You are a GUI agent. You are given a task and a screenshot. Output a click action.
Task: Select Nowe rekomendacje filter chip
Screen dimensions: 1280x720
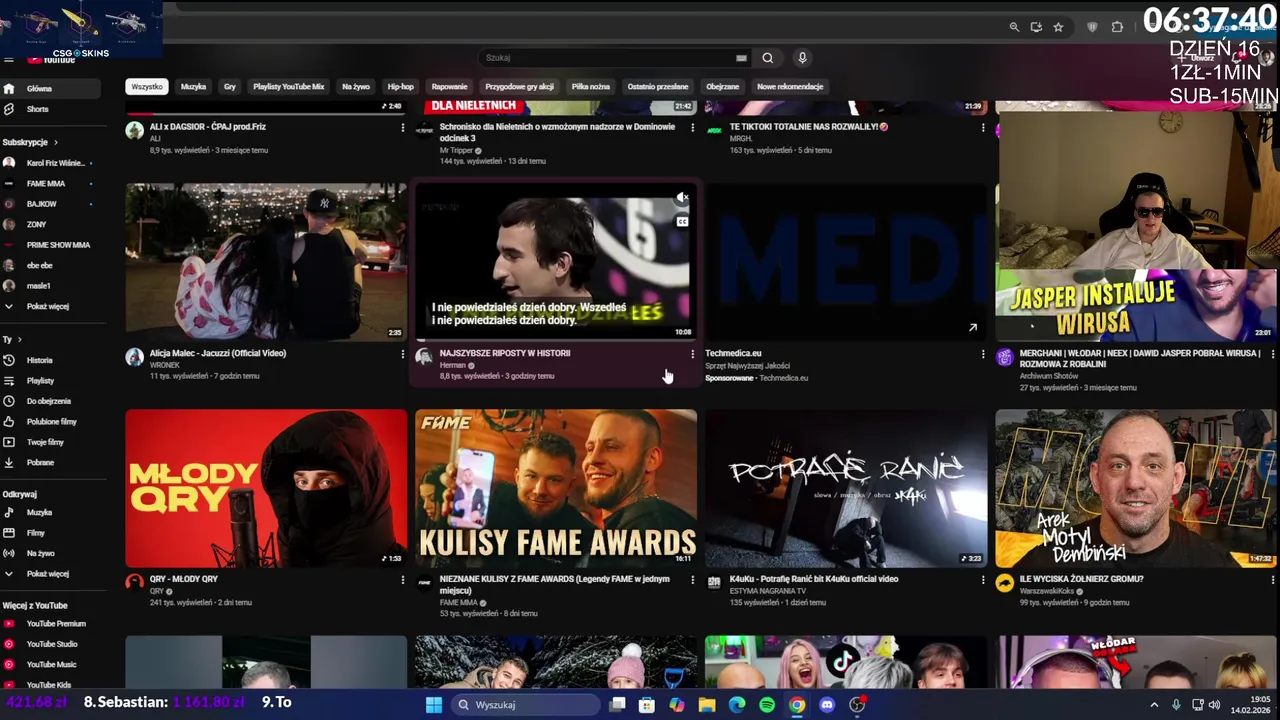(x=790, y=87)
